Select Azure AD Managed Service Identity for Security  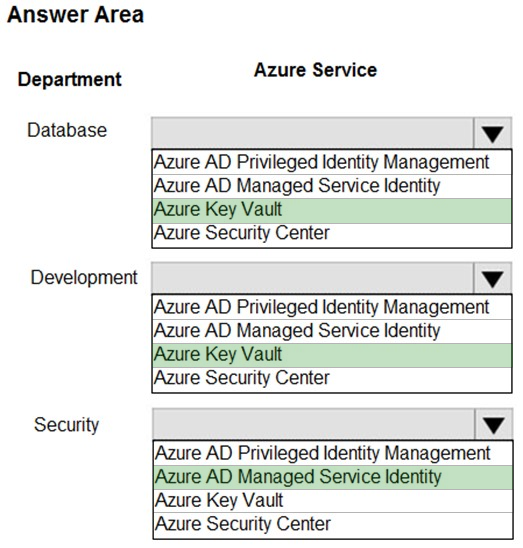pyautogui.click(x=333, y=477)
